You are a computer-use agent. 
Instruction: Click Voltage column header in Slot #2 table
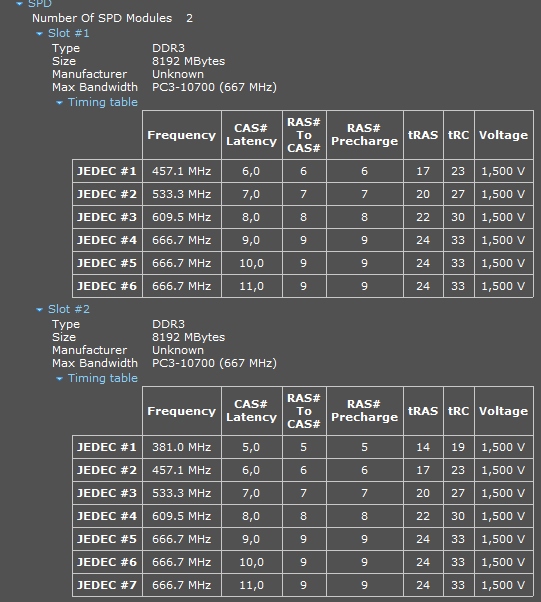point(503,411)
